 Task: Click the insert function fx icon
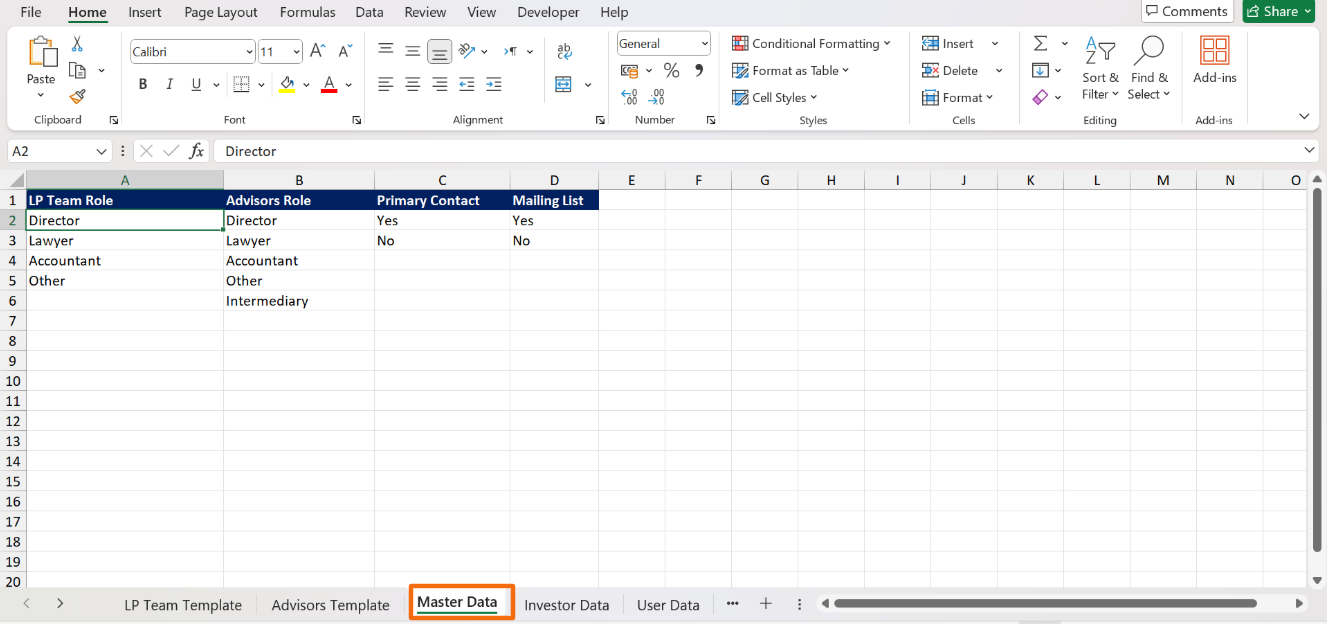tap(197, 151)
